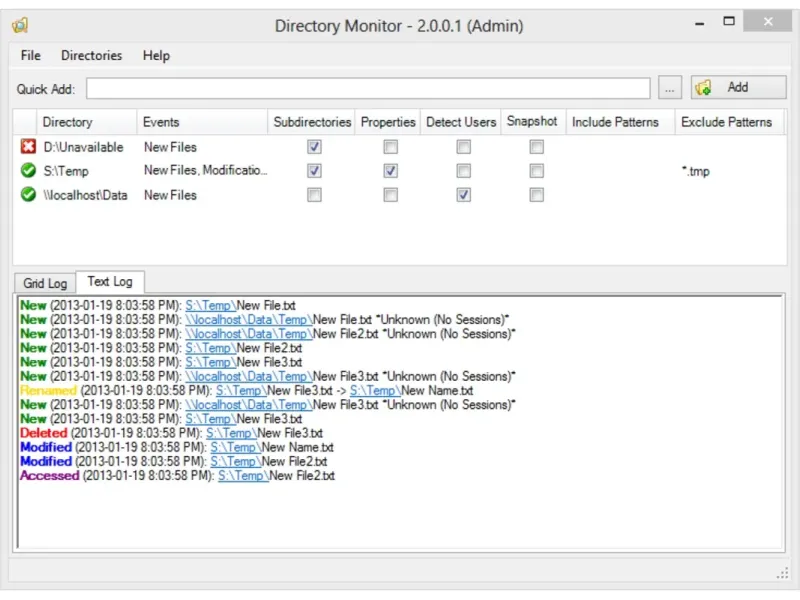This screenshot has height=600, width=800.
Task: Select the Text Log tab
Action: click(110, 281)
